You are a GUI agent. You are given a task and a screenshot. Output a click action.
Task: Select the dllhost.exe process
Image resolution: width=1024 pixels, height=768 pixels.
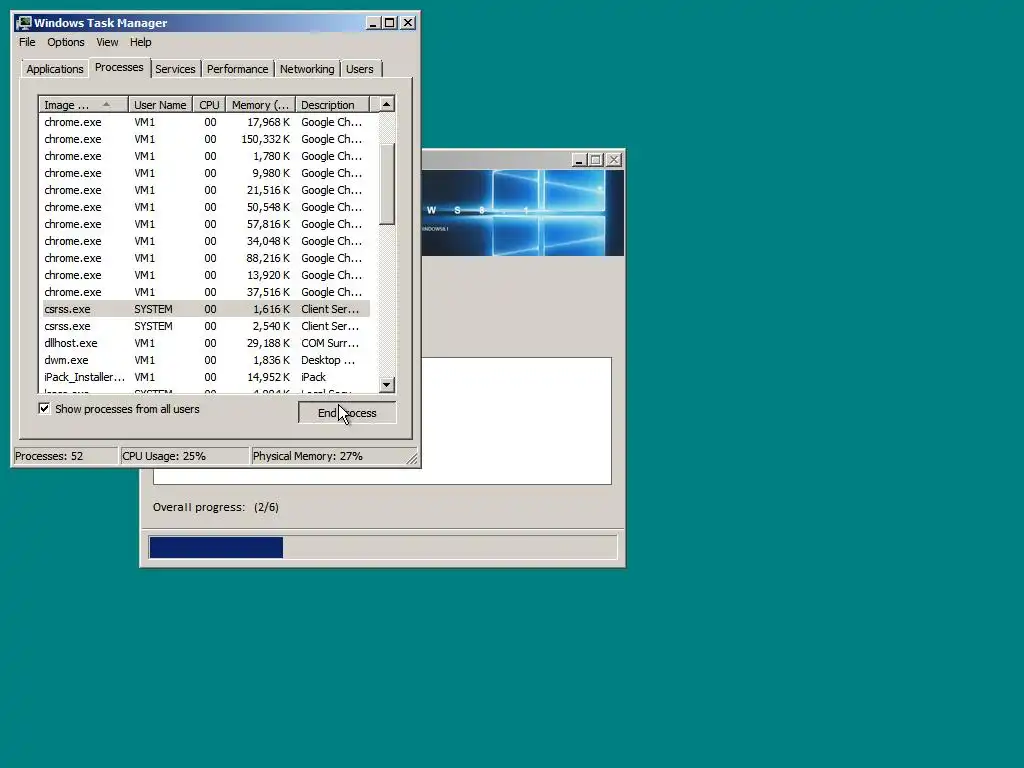click(206, 343)
